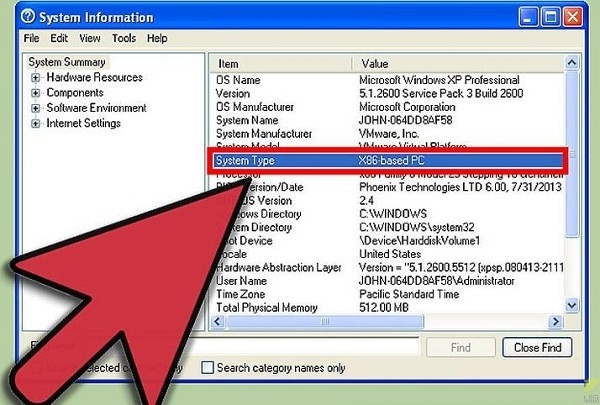600x405 pixels.
Task: Expand the Software Environment node
Action: [36, 108]
